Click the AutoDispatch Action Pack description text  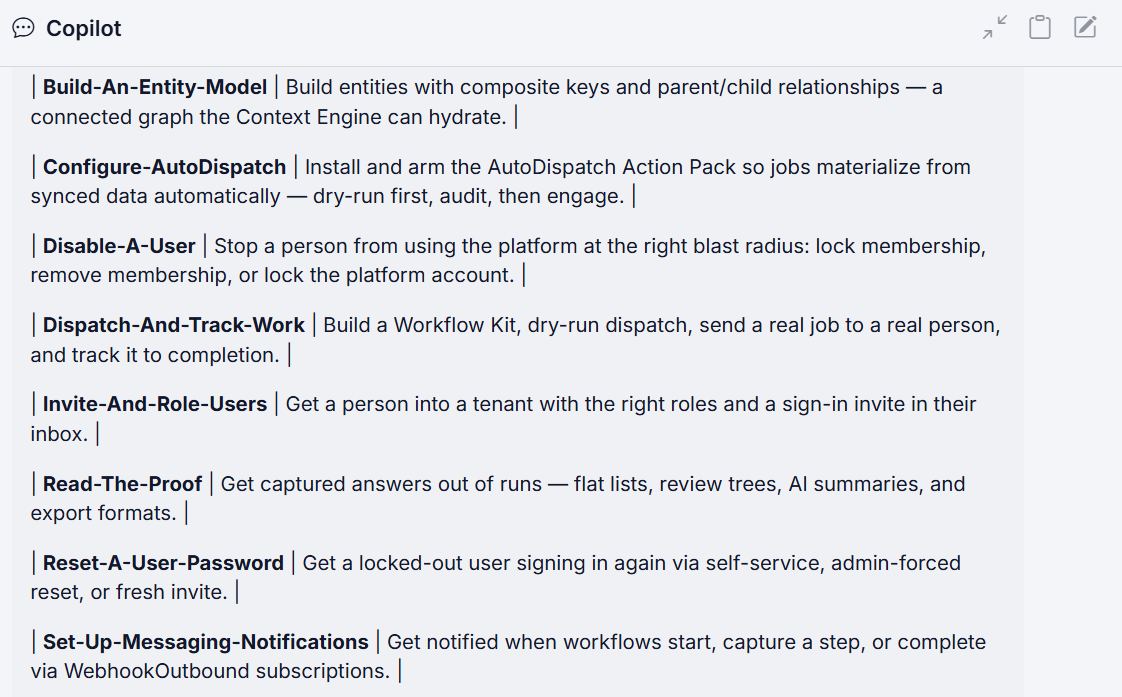tap(501, 181)
